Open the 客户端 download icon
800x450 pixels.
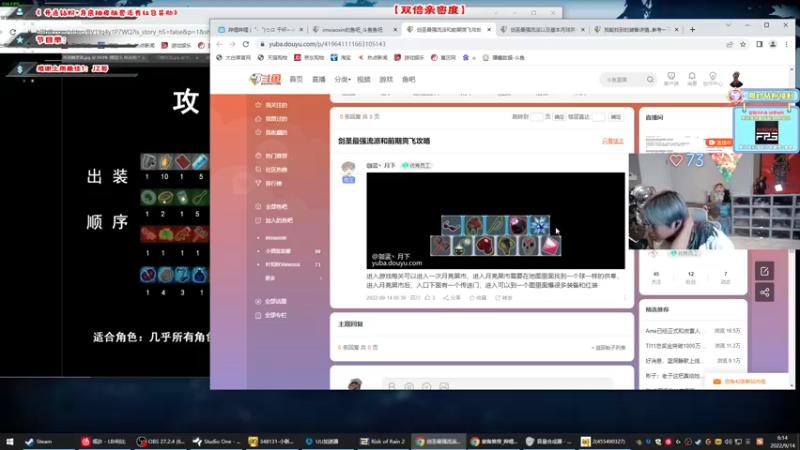click(671, 79)
